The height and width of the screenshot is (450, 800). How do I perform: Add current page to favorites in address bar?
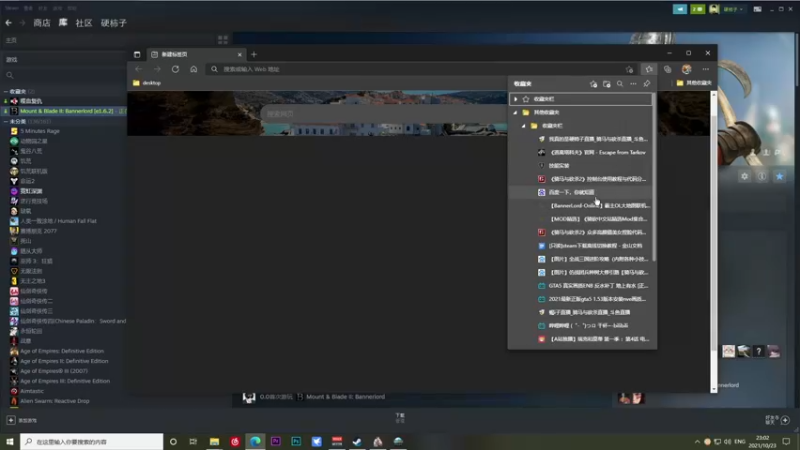(630, 69)
